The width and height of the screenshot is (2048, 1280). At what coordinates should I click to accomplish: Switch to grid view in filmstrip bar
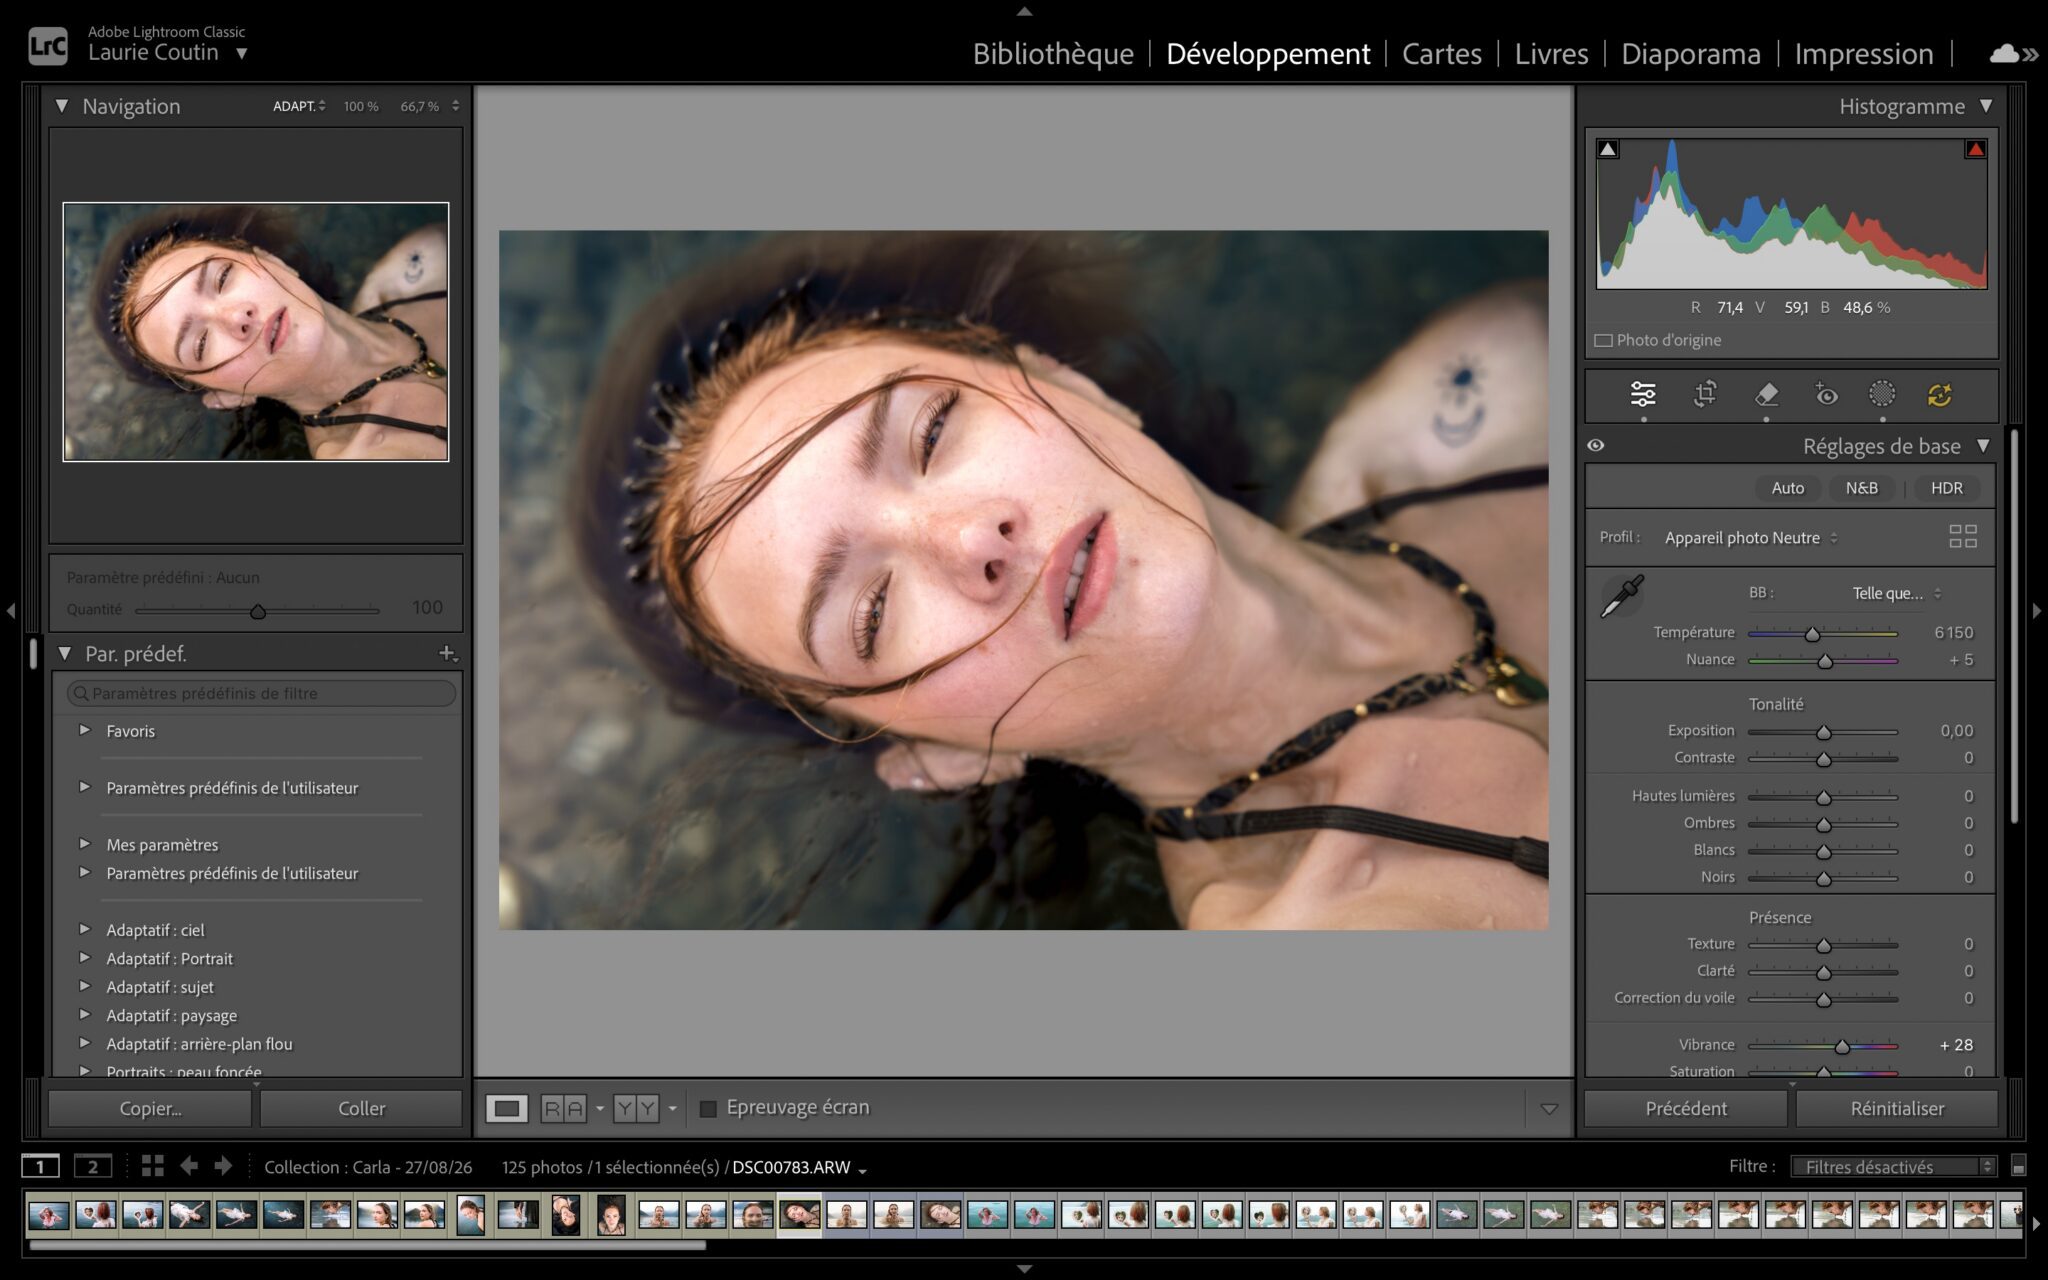[152, 1166]
